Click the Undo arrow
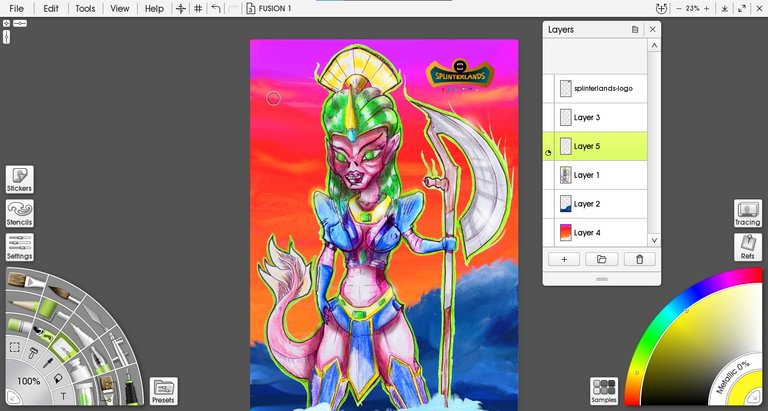Viewport: 768px width, 411px height. pos(216,9)
